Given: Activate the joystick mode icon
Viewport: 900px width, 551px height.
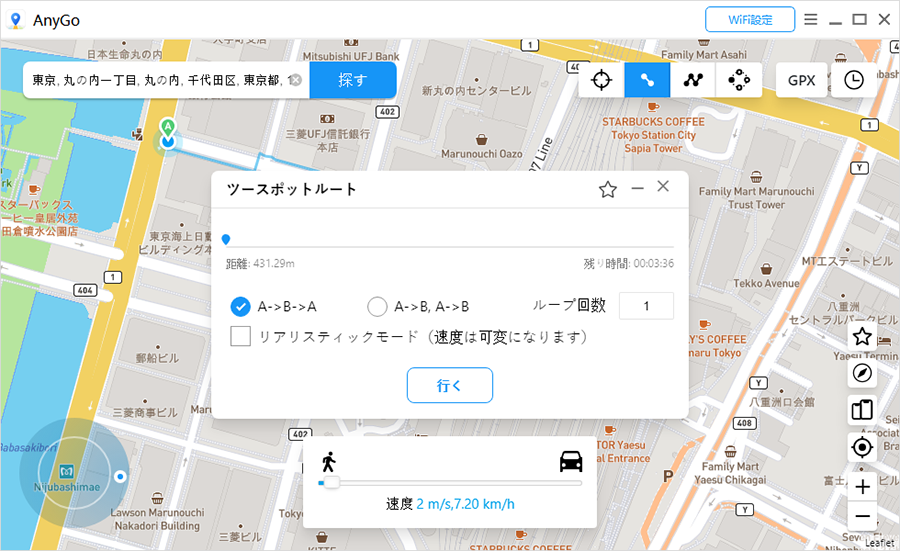Looking at the screenshot, I should 739,81.
